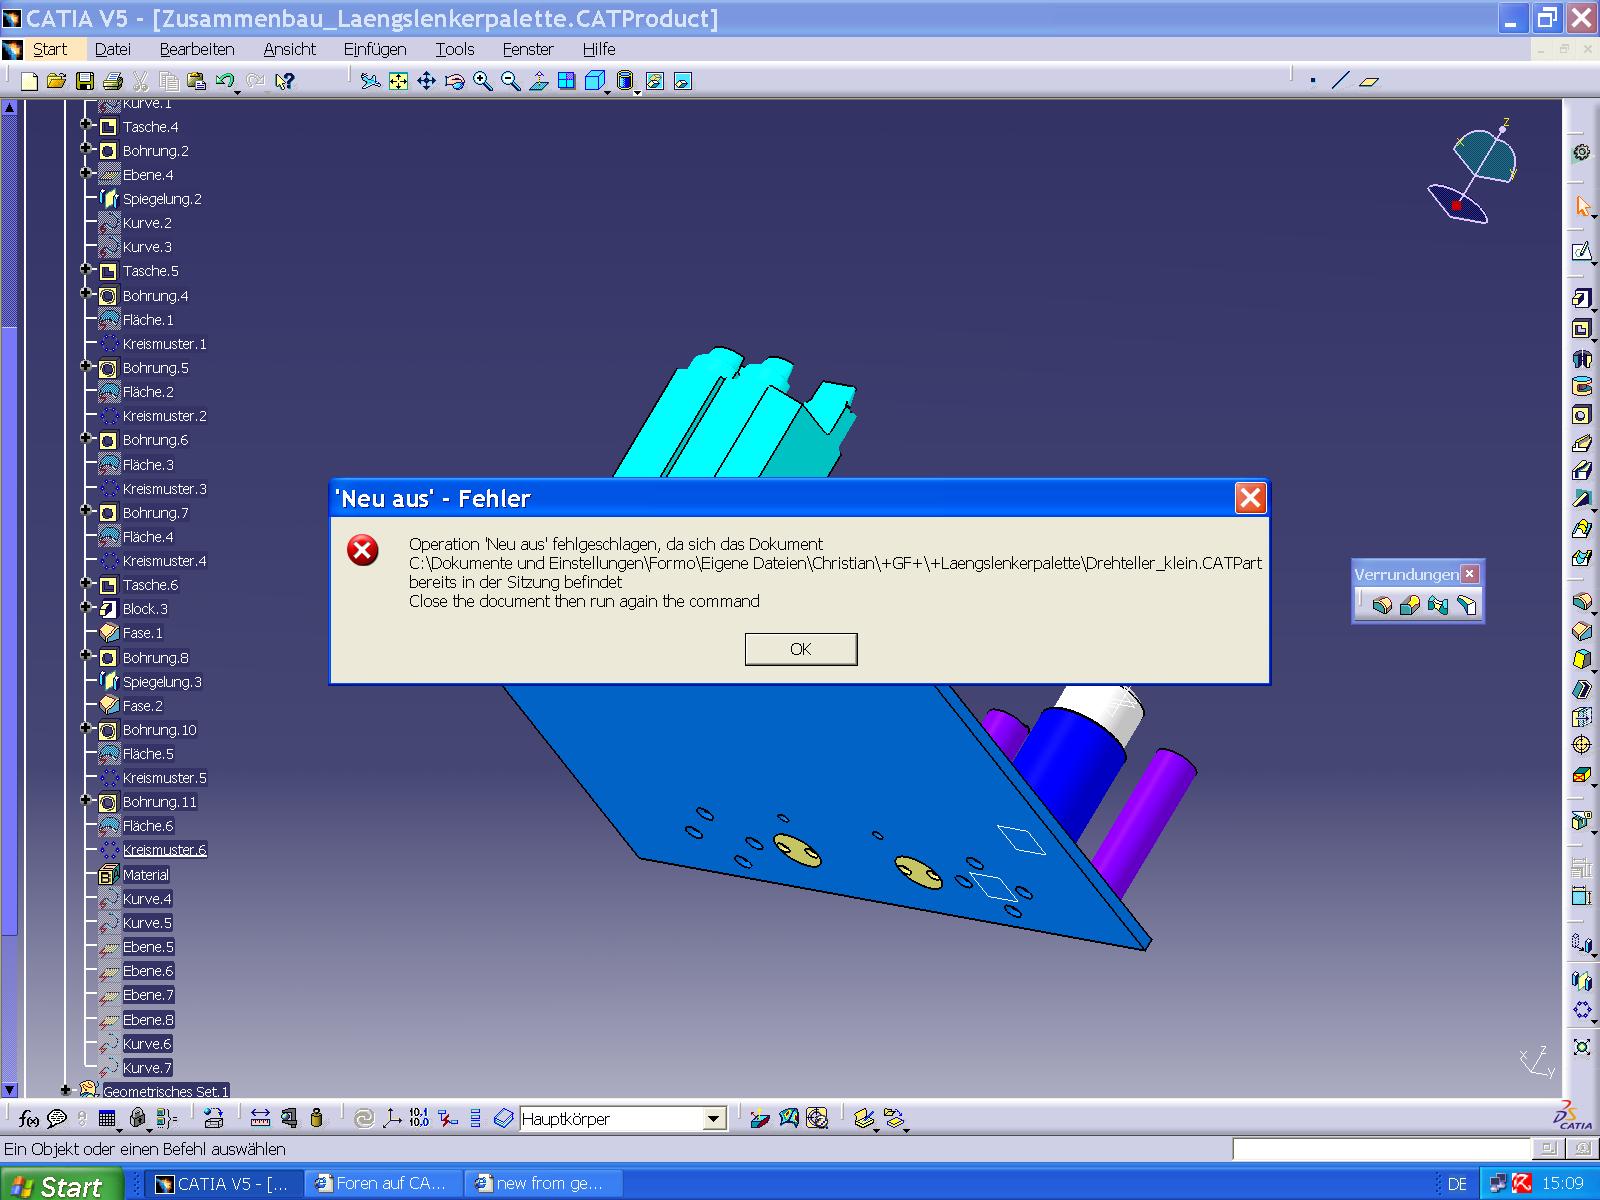The height and width of the screenshot is (1200, 1600).
Task: Expand the Bohrung.5 tree node
Action: tap(86, 366)
